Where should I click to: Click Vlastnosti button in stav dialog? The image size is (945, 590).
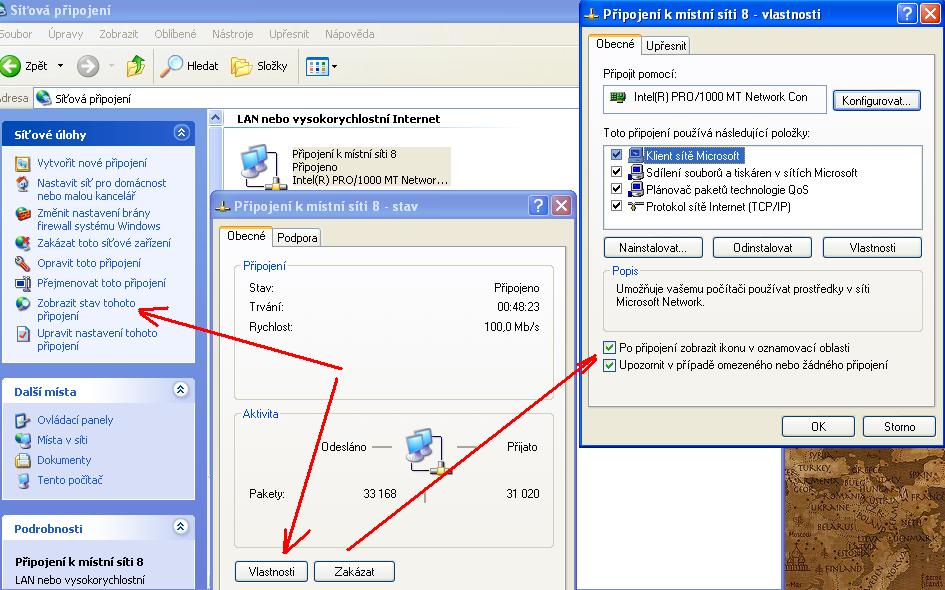pos(272,571)
